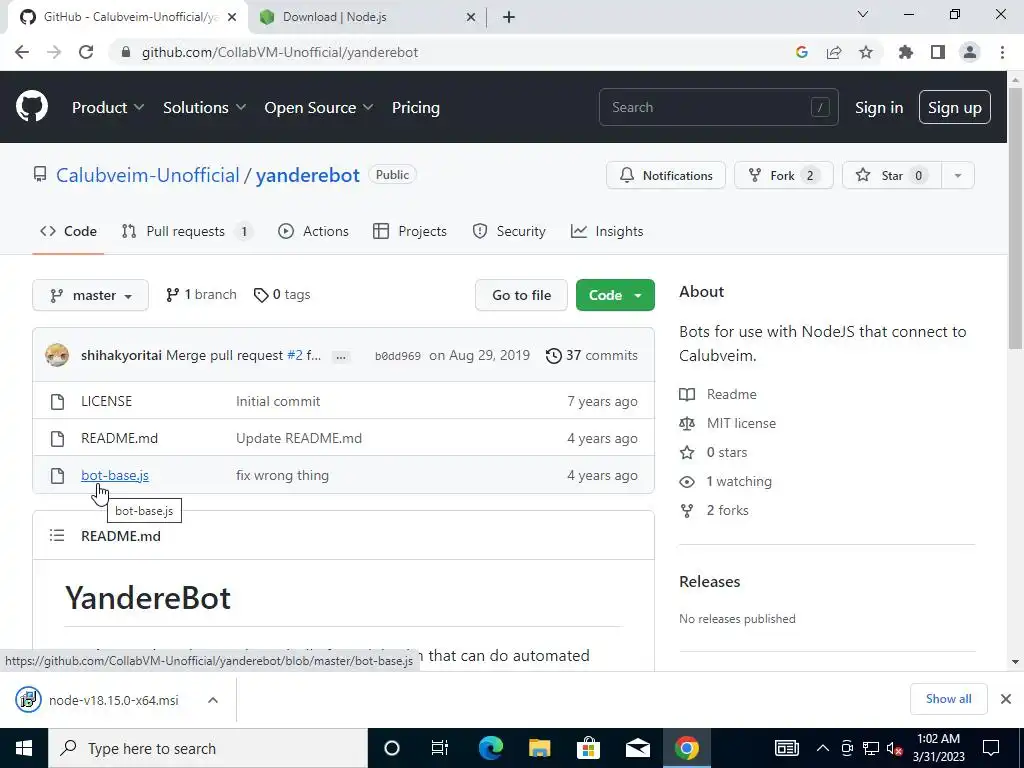The height and width of the screenshot is (768, 1024).
Task: Open the Star lists dropdown arrow
Action: pos(958,175)
